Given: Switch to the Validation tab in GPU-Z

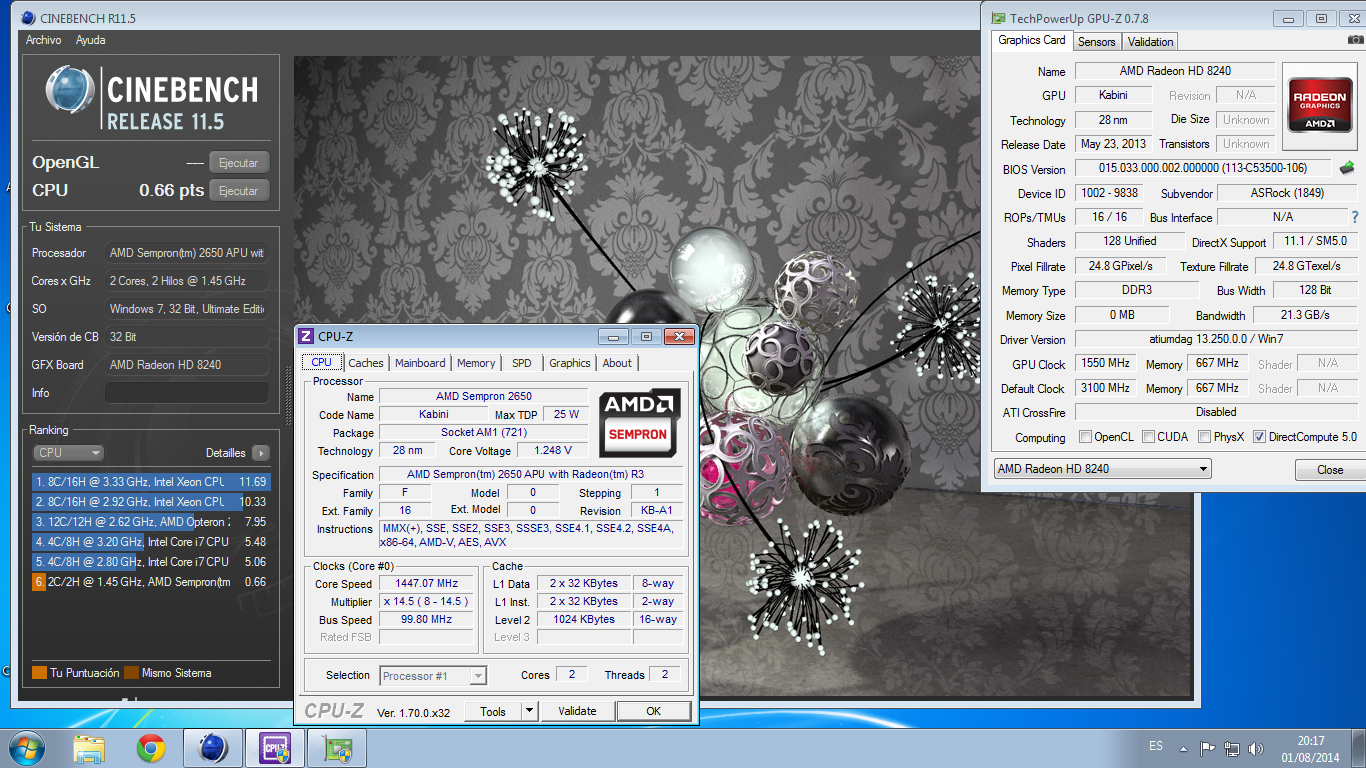Looking at the screenshot, I should [x=1151, y=42].
